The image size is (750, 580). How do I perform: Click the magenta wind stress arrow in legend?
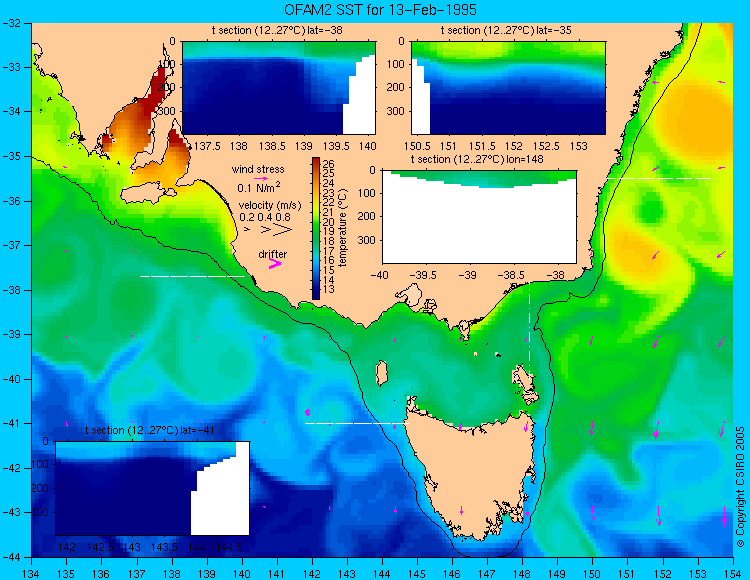261,178
